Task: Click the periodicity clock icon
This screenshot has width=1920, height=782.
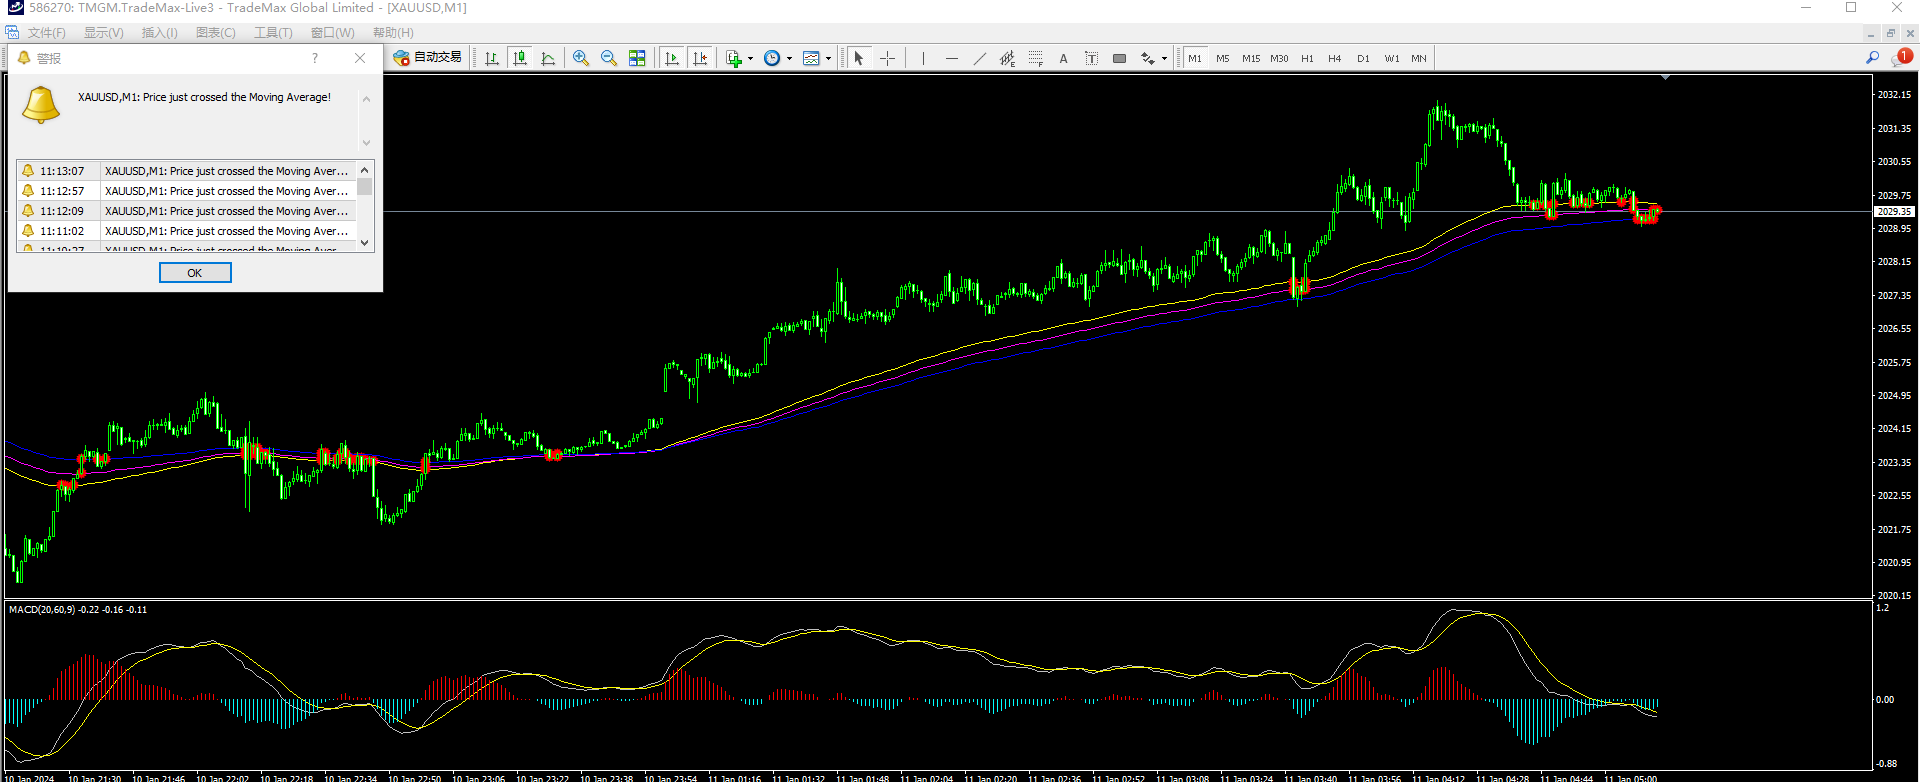Action: click(x=772, y=58)
